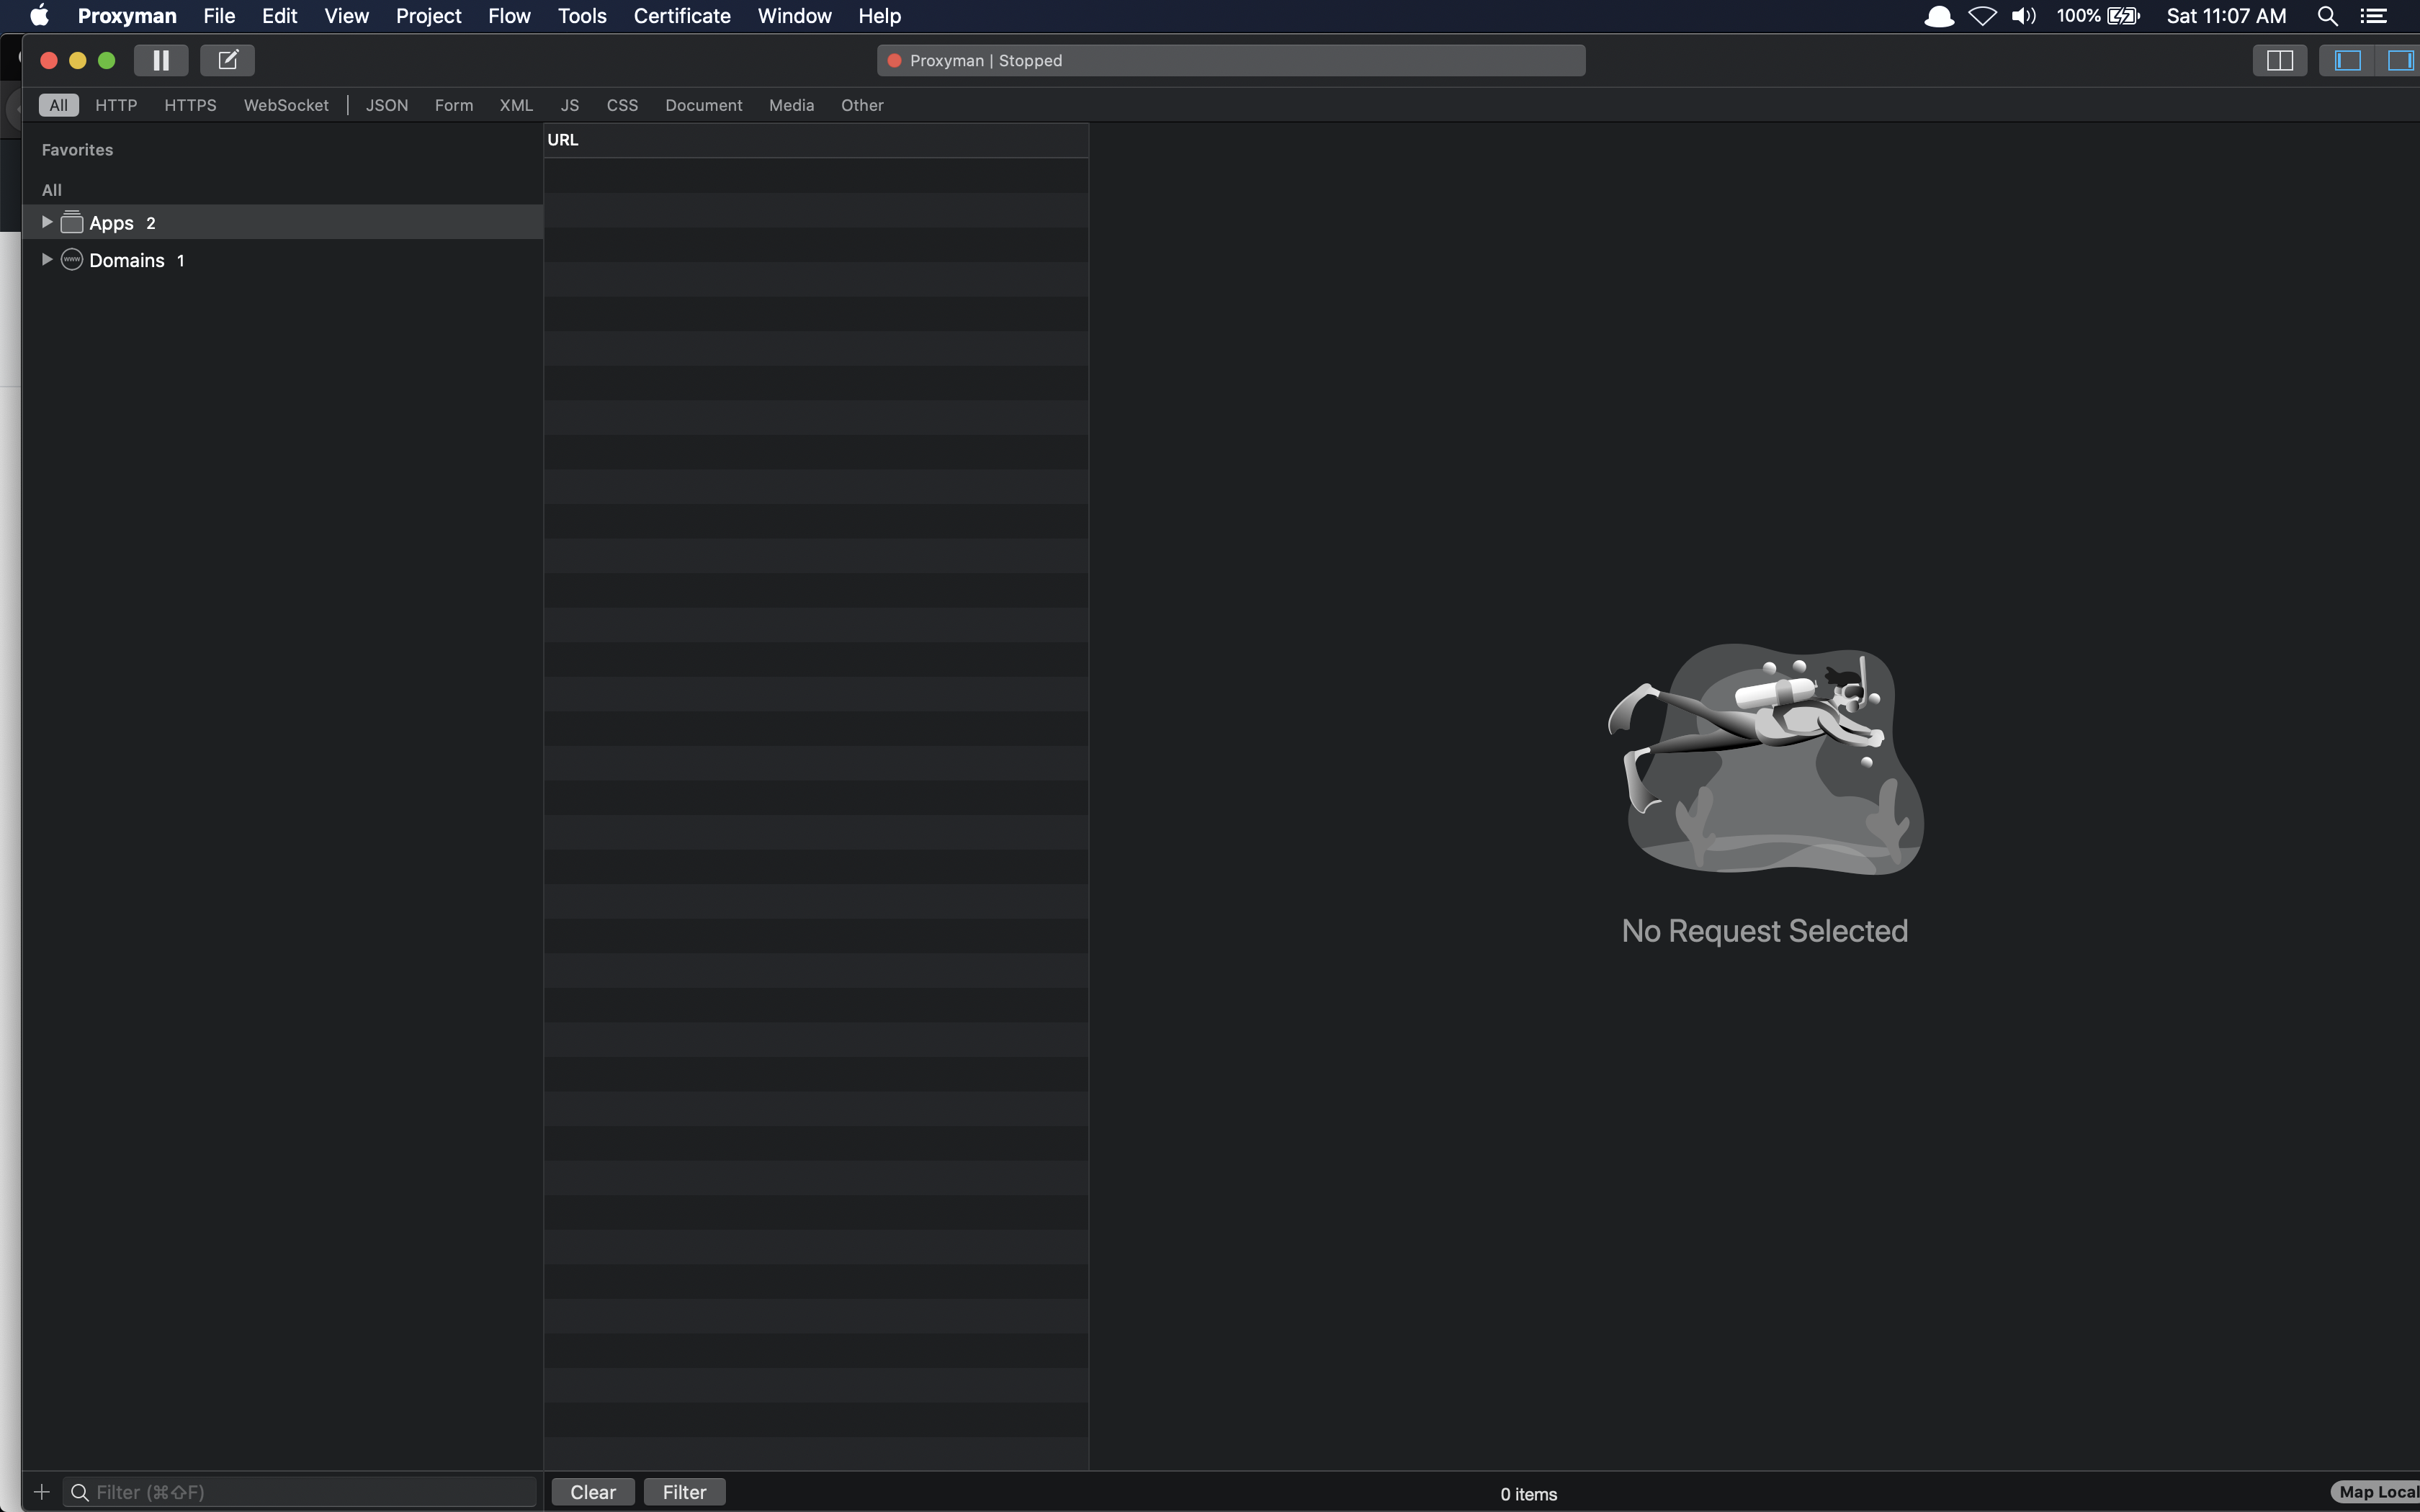The image size is (2420, 1512).
Task: Open the Certificate menu
Action: pyautogui.click(x=681, y=16)
